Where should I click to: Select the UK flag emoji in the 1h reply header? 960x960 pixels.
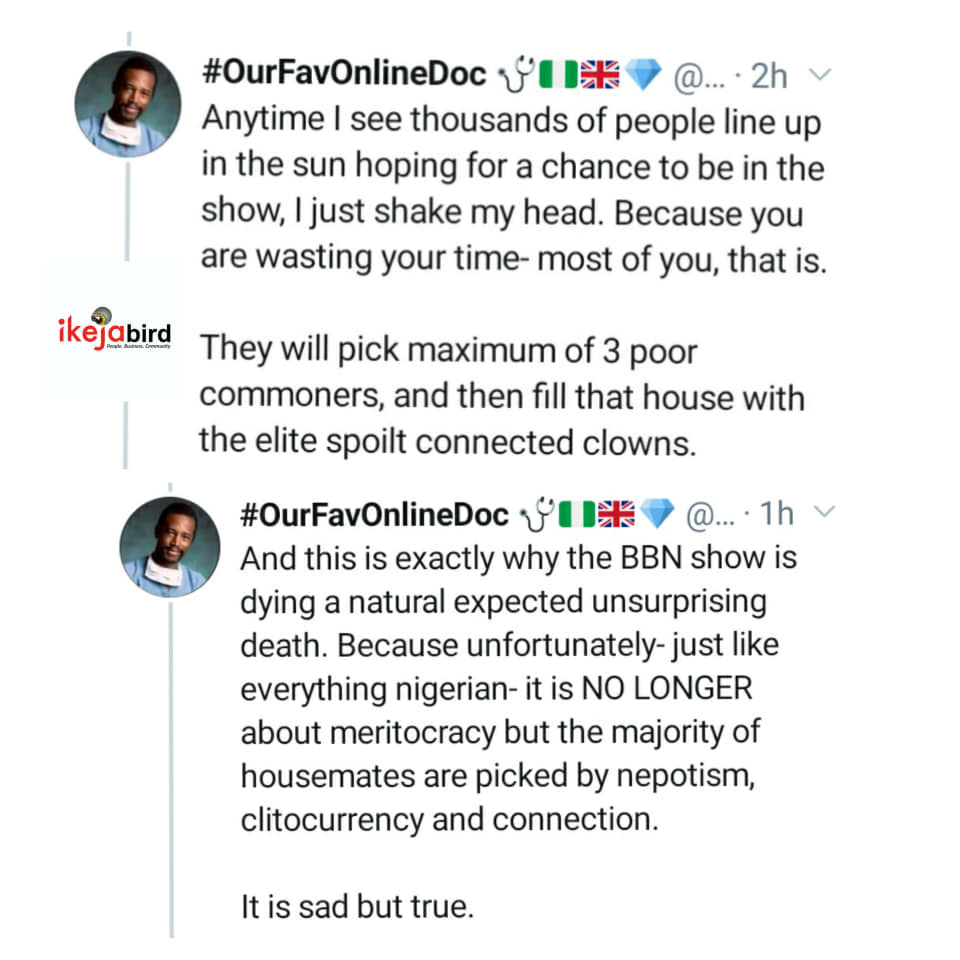pyautogui.click(x=618, y=514)
